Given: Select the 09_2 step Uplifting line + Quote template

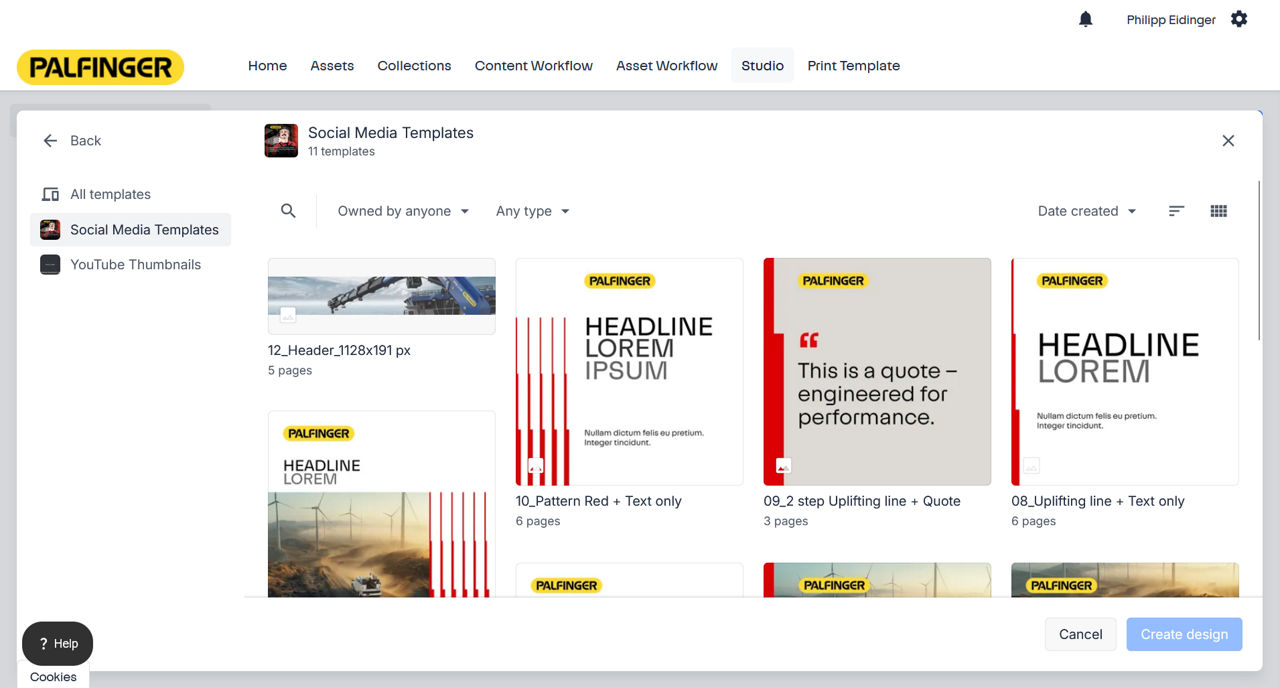Looking at the screenshot, I should point(877,372).
